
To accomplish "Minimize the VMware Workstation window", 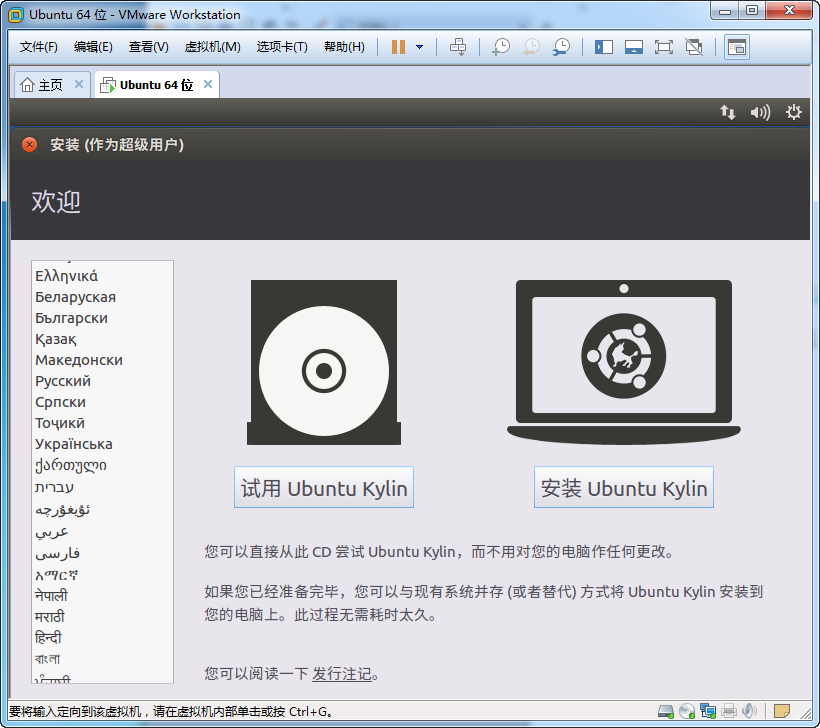I will click(725, 11).
